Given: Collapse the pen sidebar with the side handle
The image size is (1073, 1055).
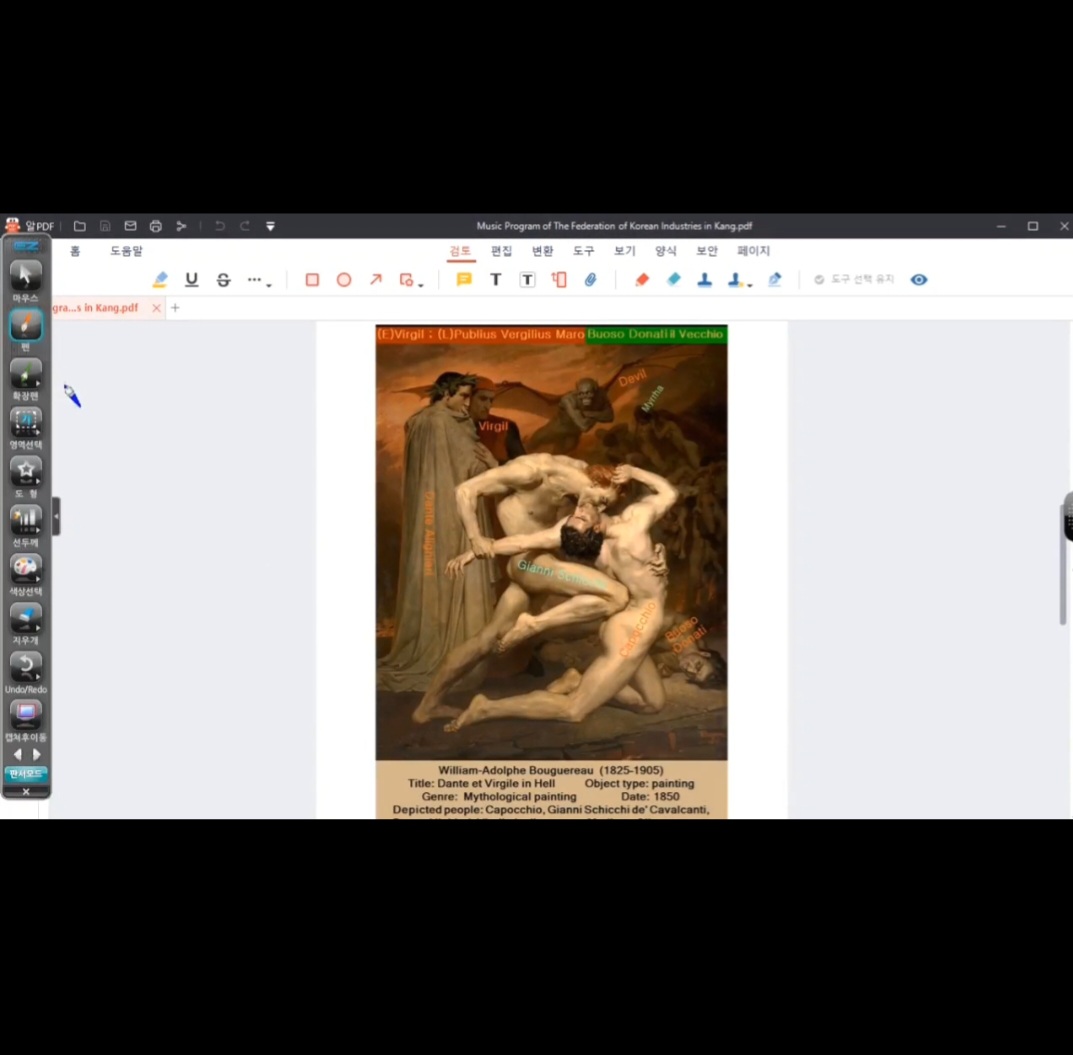Looking at the screenshot, I should point(56,516).
